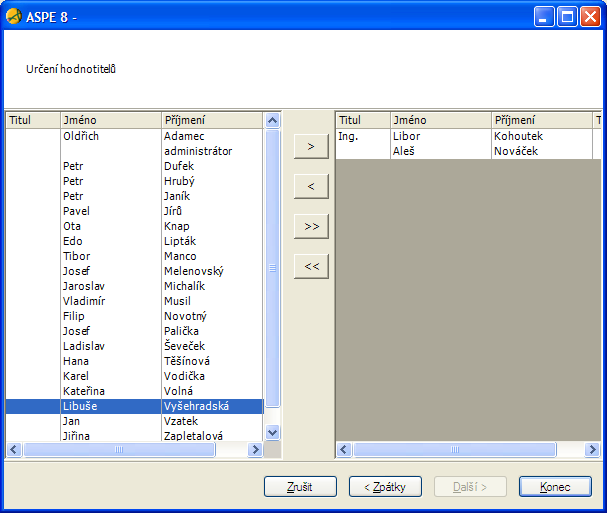Select the Jan Vzatek row
This screenshot has height=513, width=607.
[x=134, y=421]
